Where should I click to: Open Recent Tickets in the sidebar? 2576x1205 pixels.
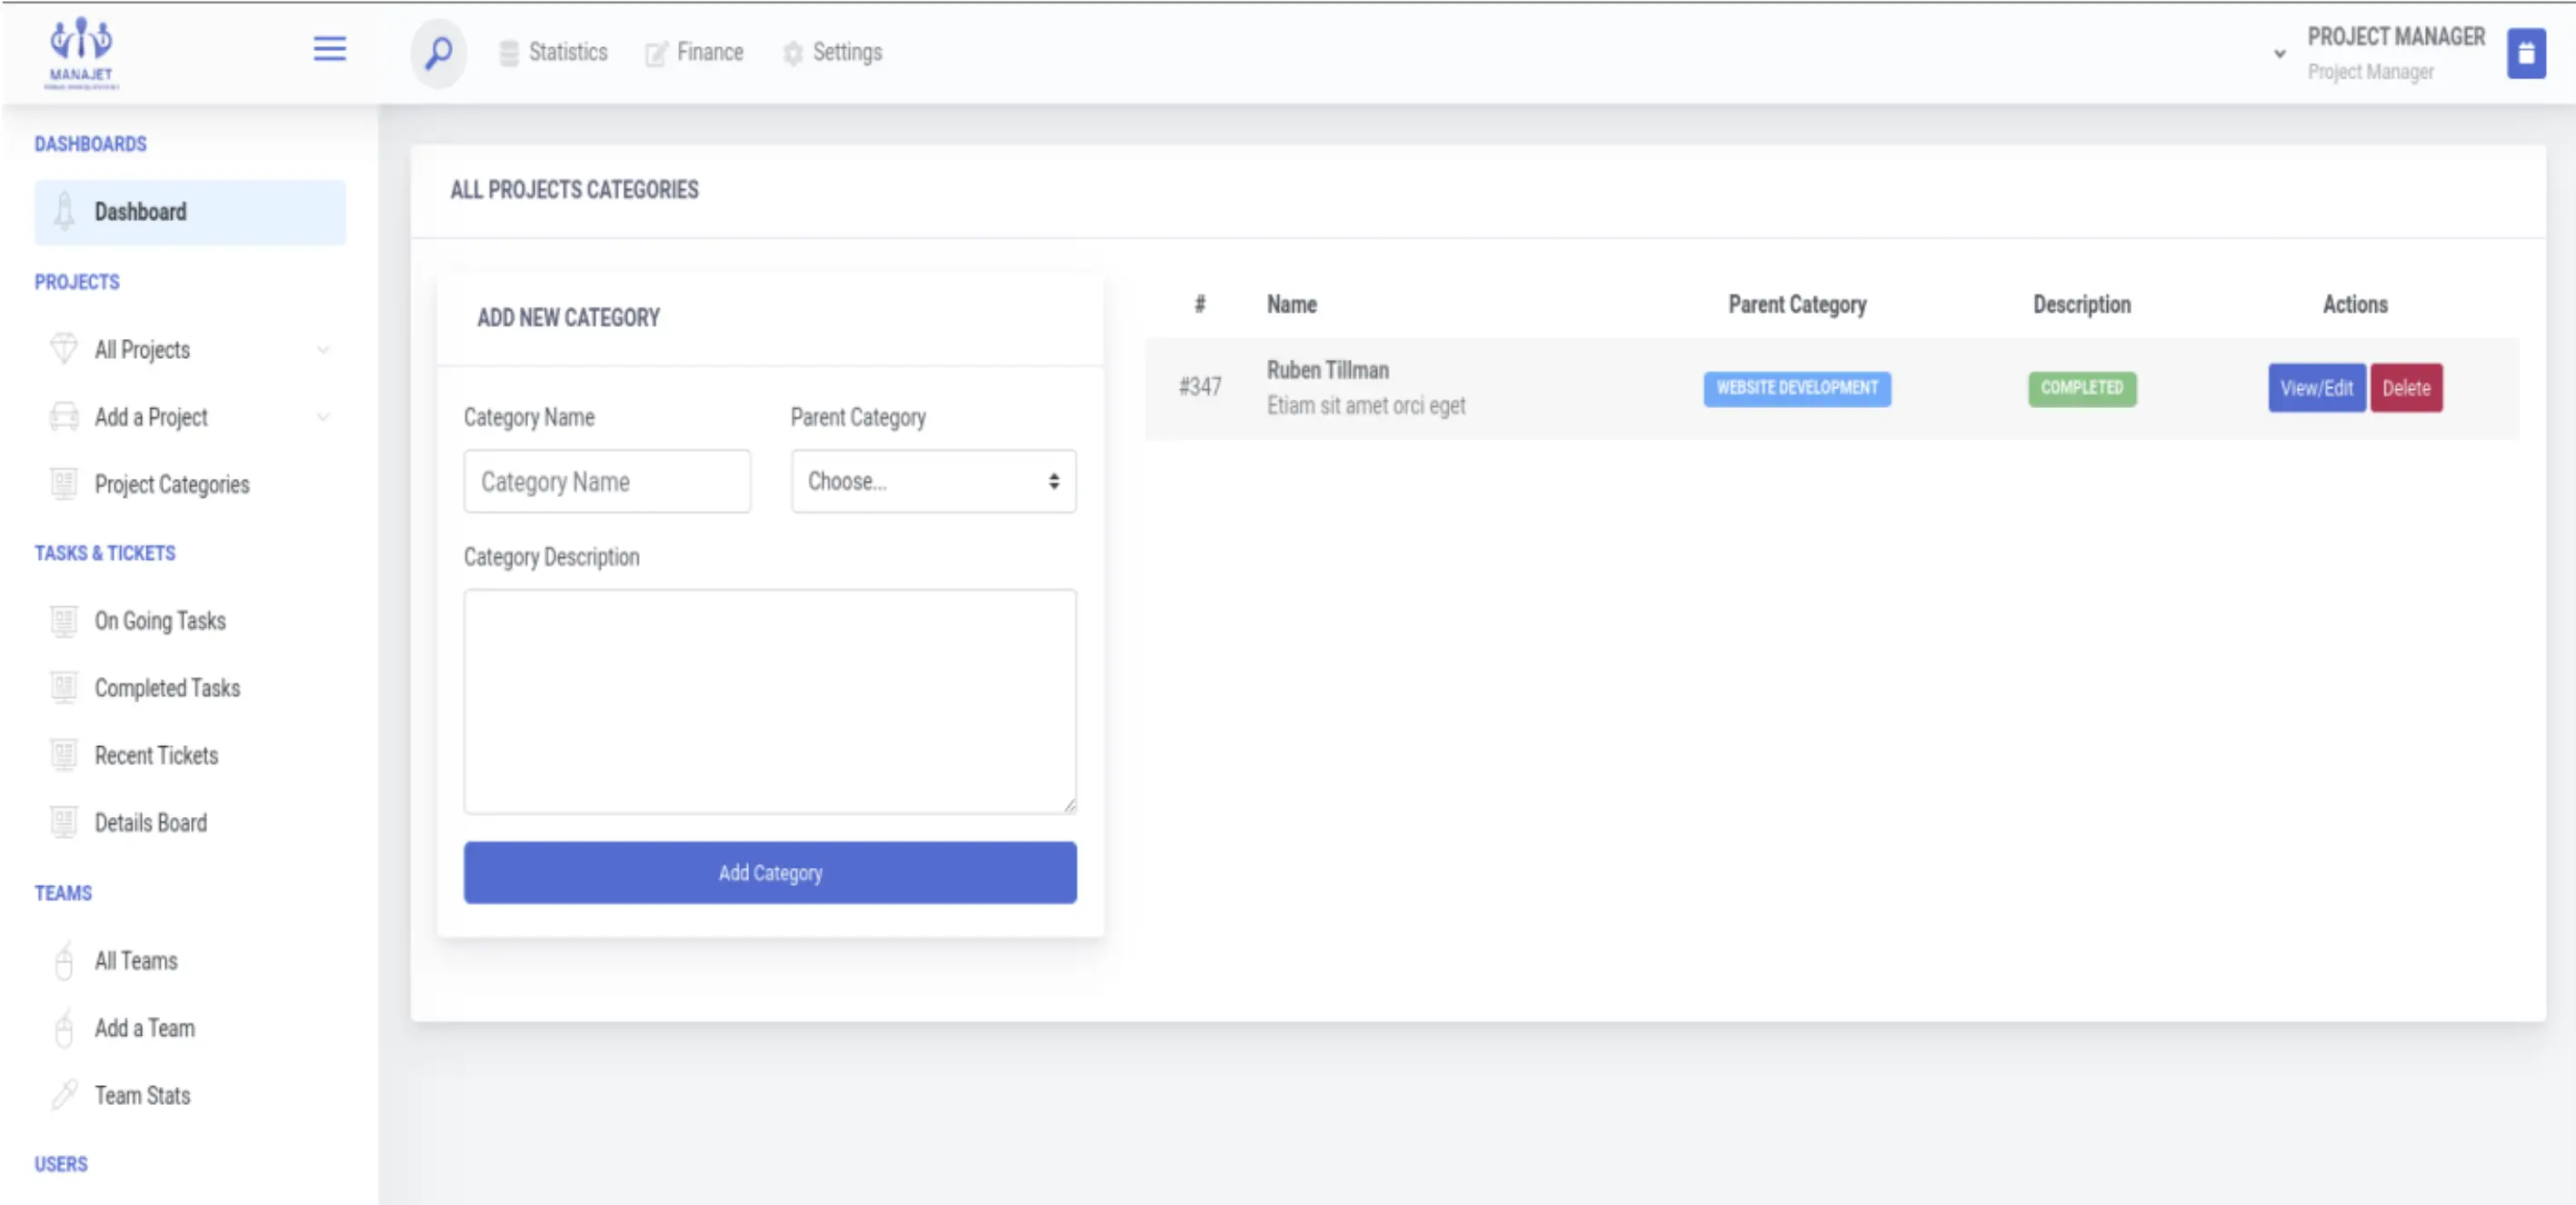point(156,755)
